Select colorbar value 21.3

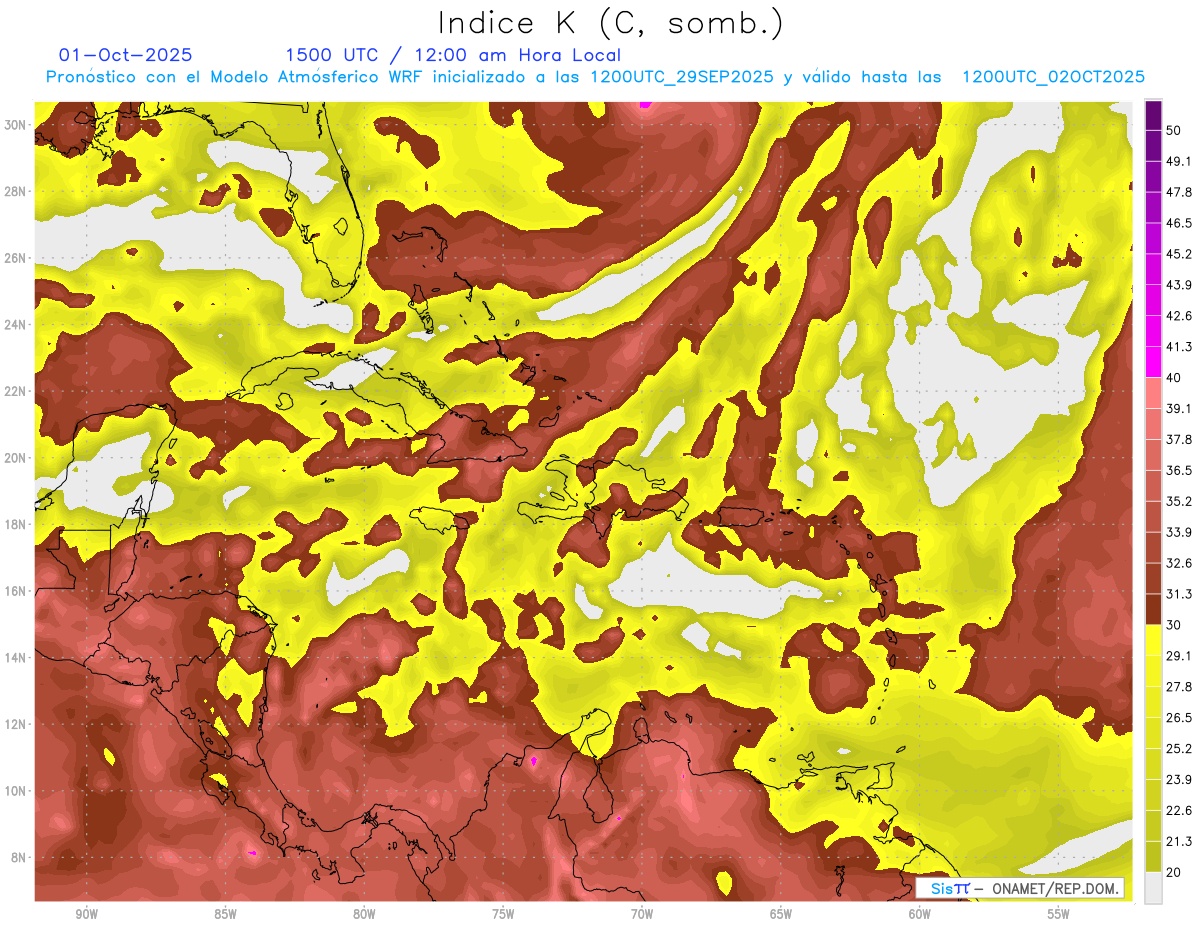(x=1179, y=841)
